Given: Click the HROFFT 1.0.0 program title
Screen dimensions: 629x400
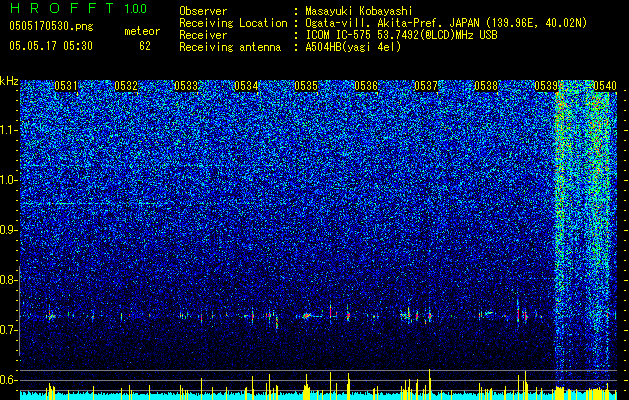Looking at the screenshot, I should click(x=78, y=8).
